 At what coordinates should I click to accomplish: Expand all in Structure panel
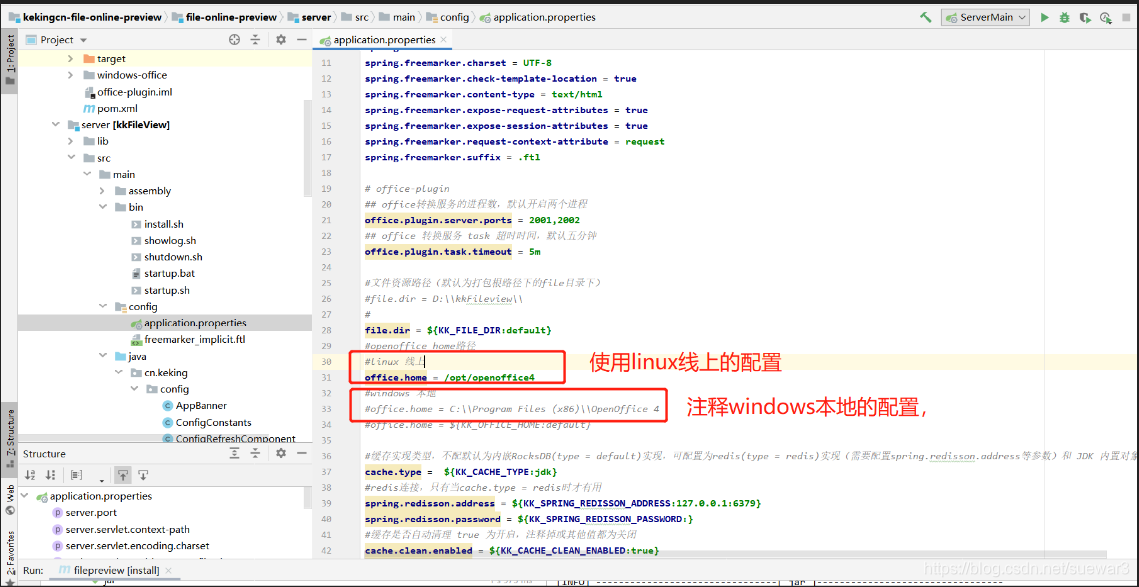click(x=234, y=453)
